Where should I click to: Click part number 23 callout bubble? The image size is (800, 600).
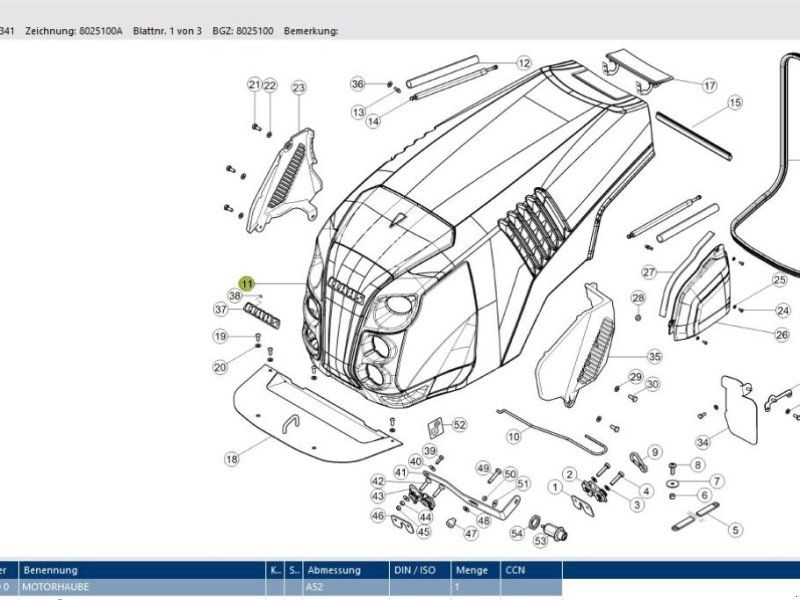click(x=298, y=89)
